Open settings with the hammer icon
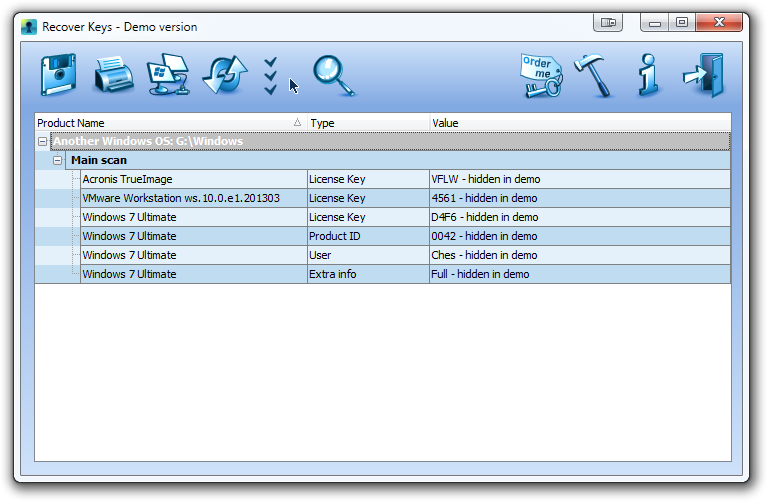Viewport: 768px width, 502px height. (594, 76)
